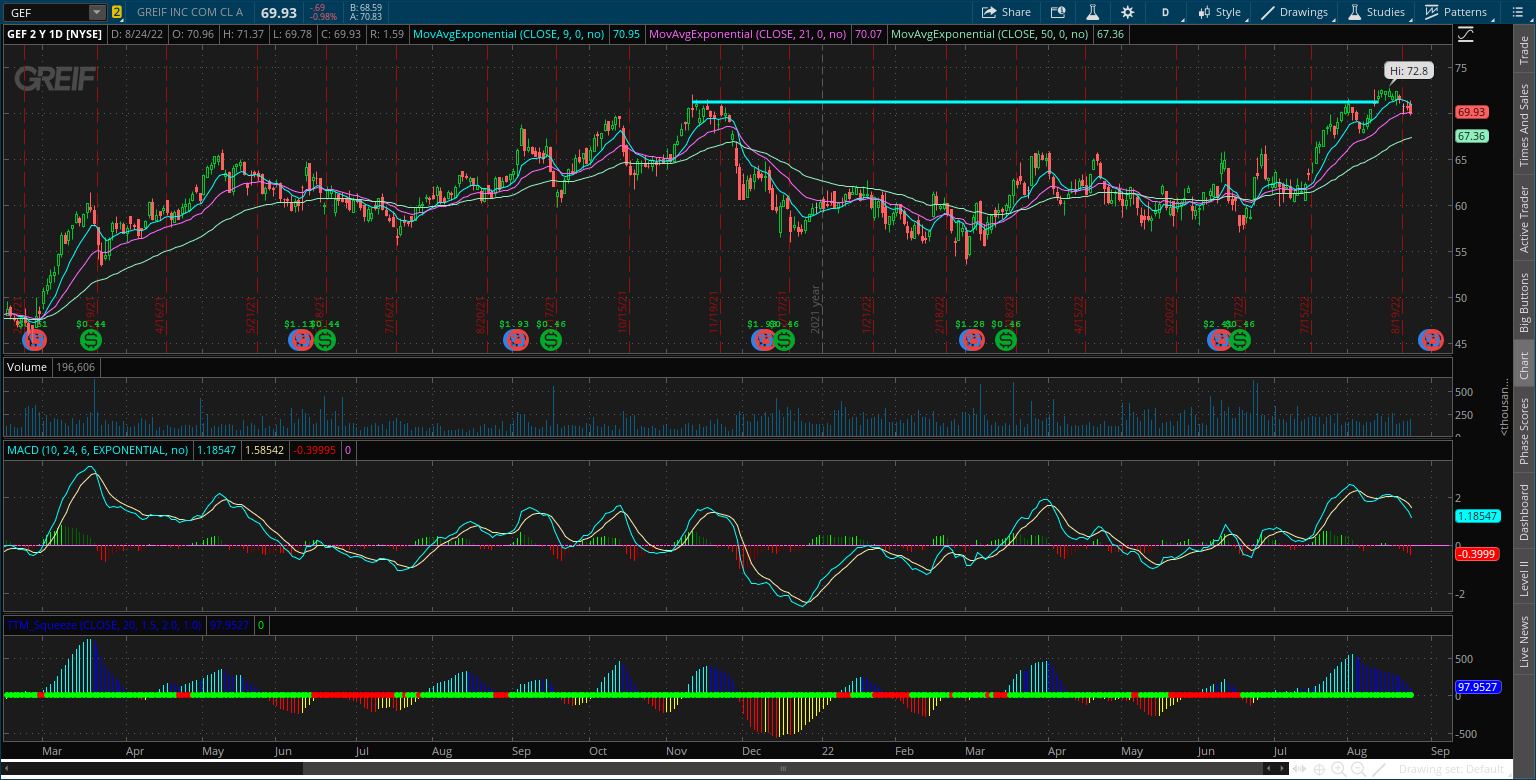This screenshot has width=1536, height=780.
Task: Click the 97.9527 TTM Squeeze value tag
Action: click(1476, 688)
